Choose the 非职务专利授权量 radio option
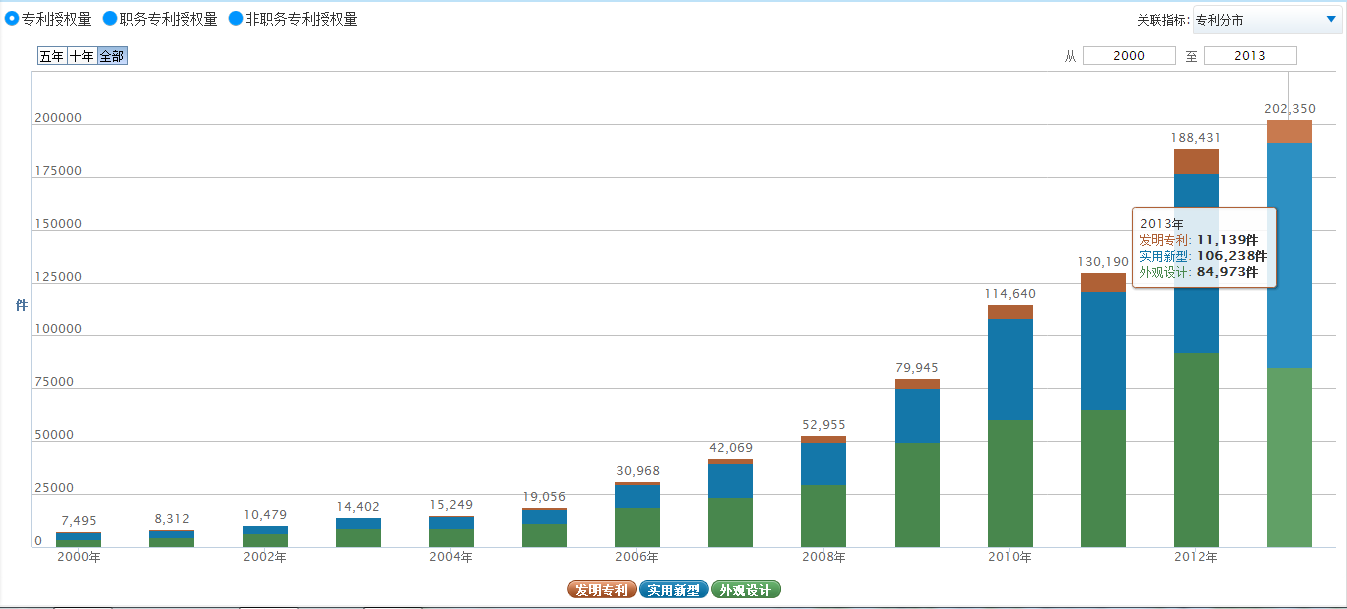The height and width of the screenshot is (609, 1347). pyautogui.click(x=237, y=19)
